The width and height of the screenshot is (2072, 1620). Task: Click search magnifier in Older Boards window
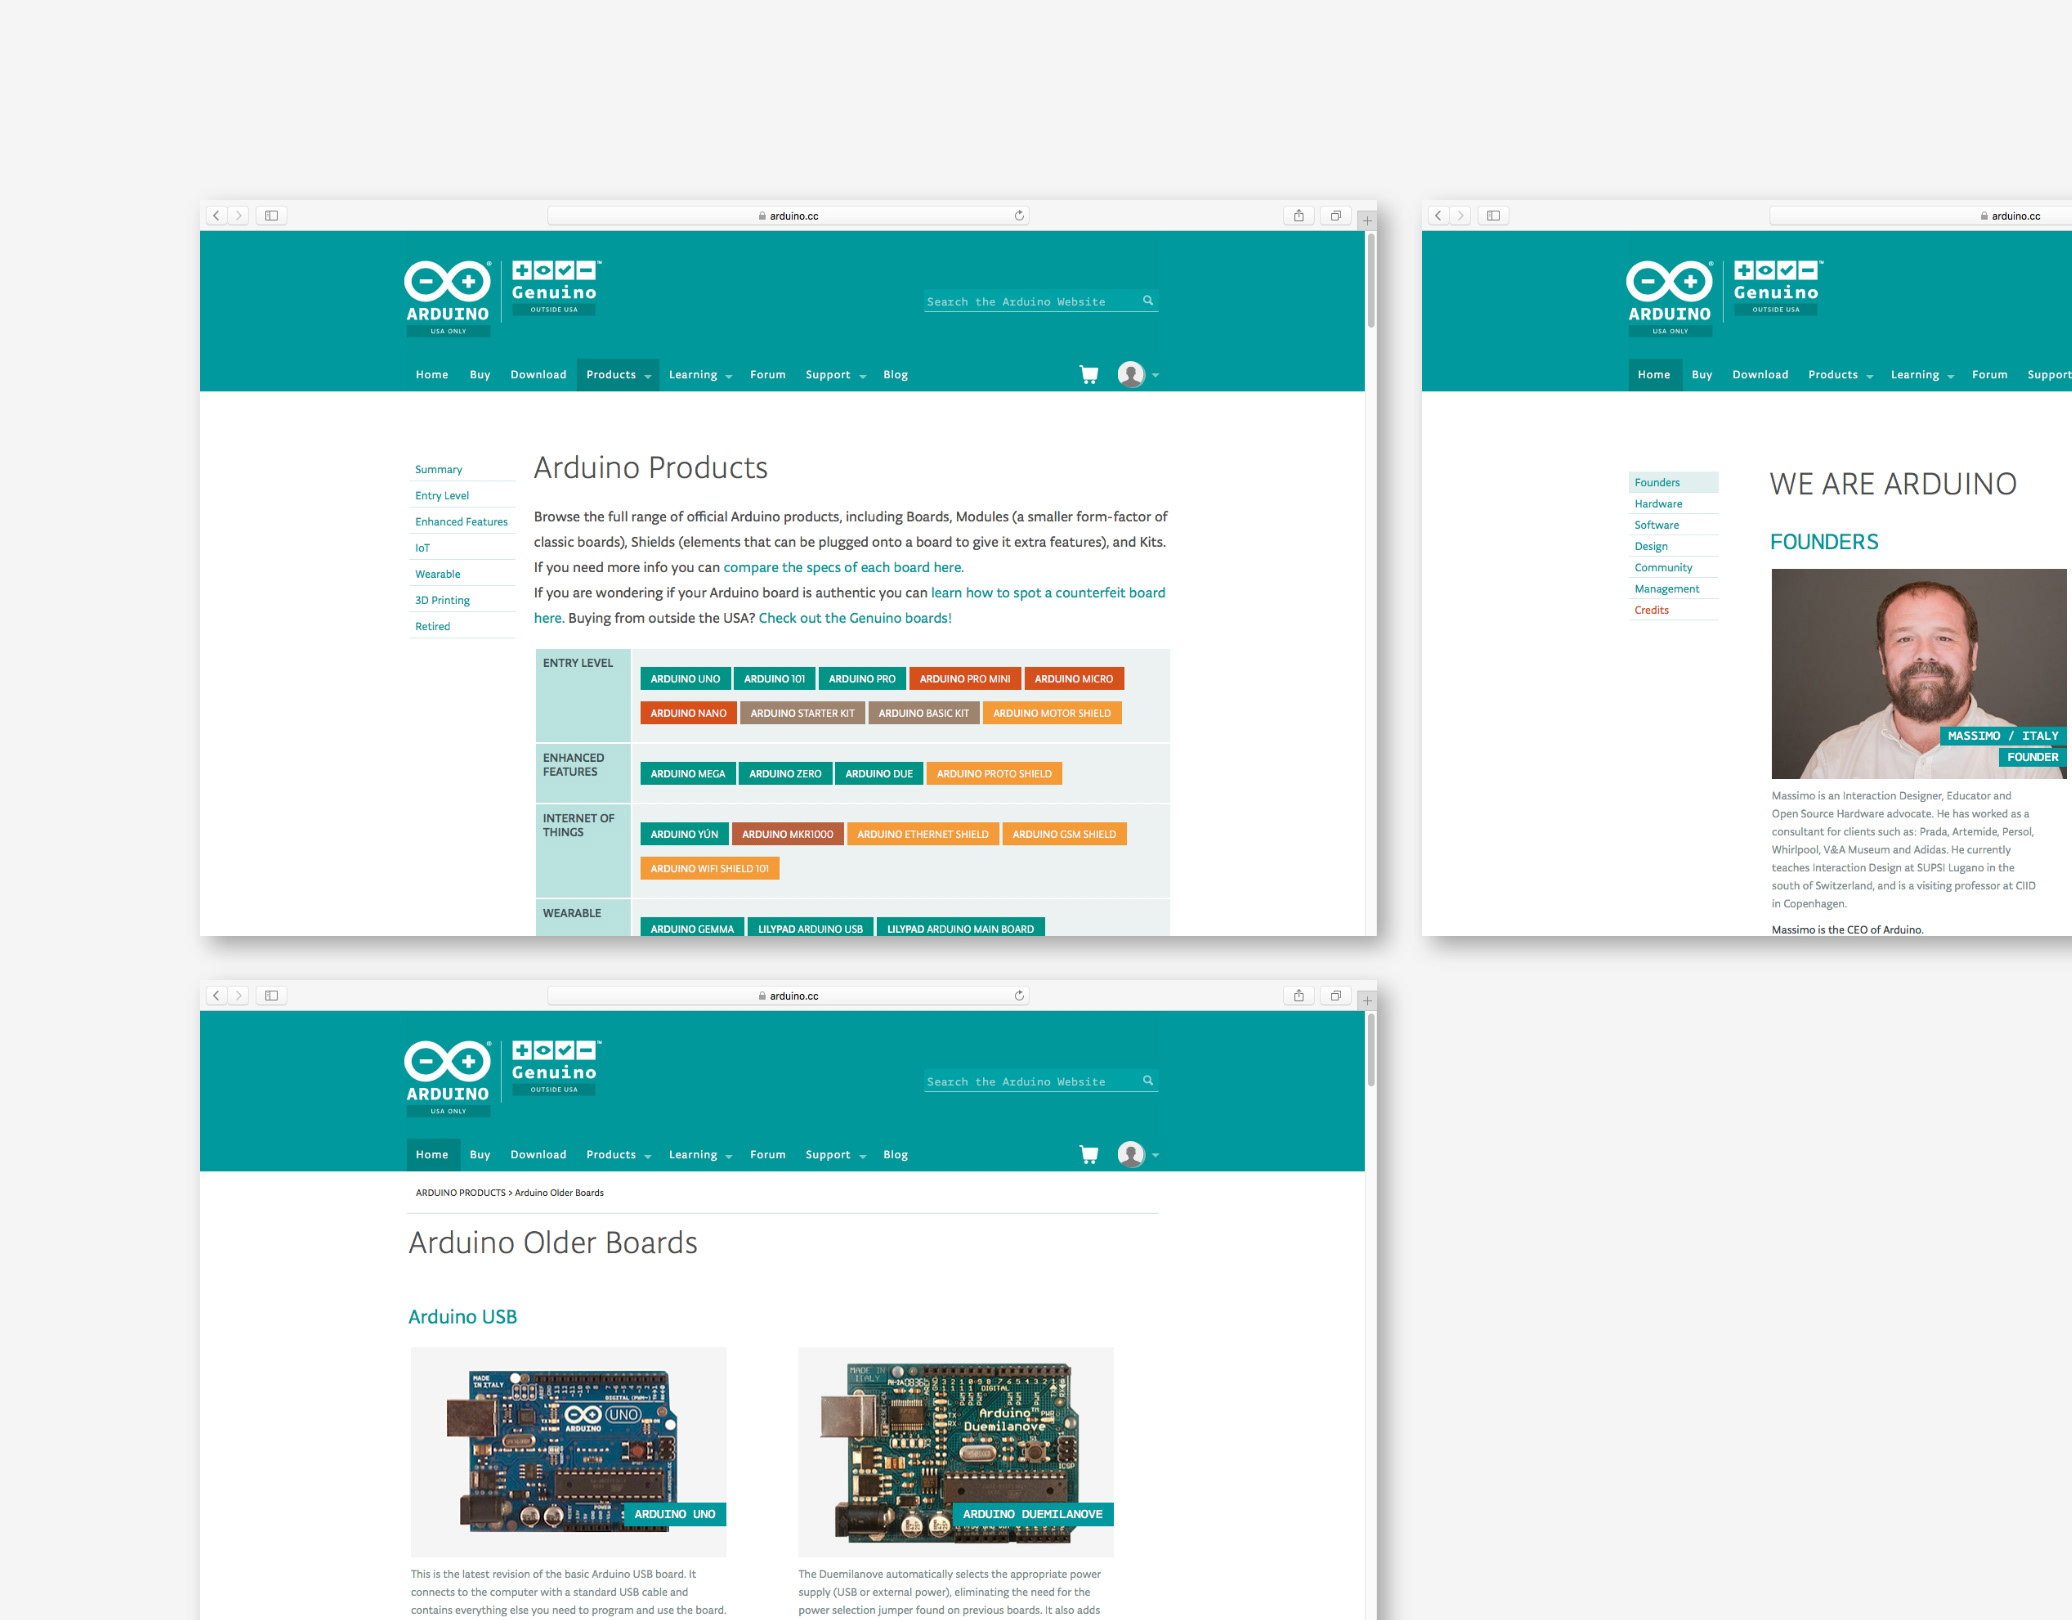point(1148,1080)
